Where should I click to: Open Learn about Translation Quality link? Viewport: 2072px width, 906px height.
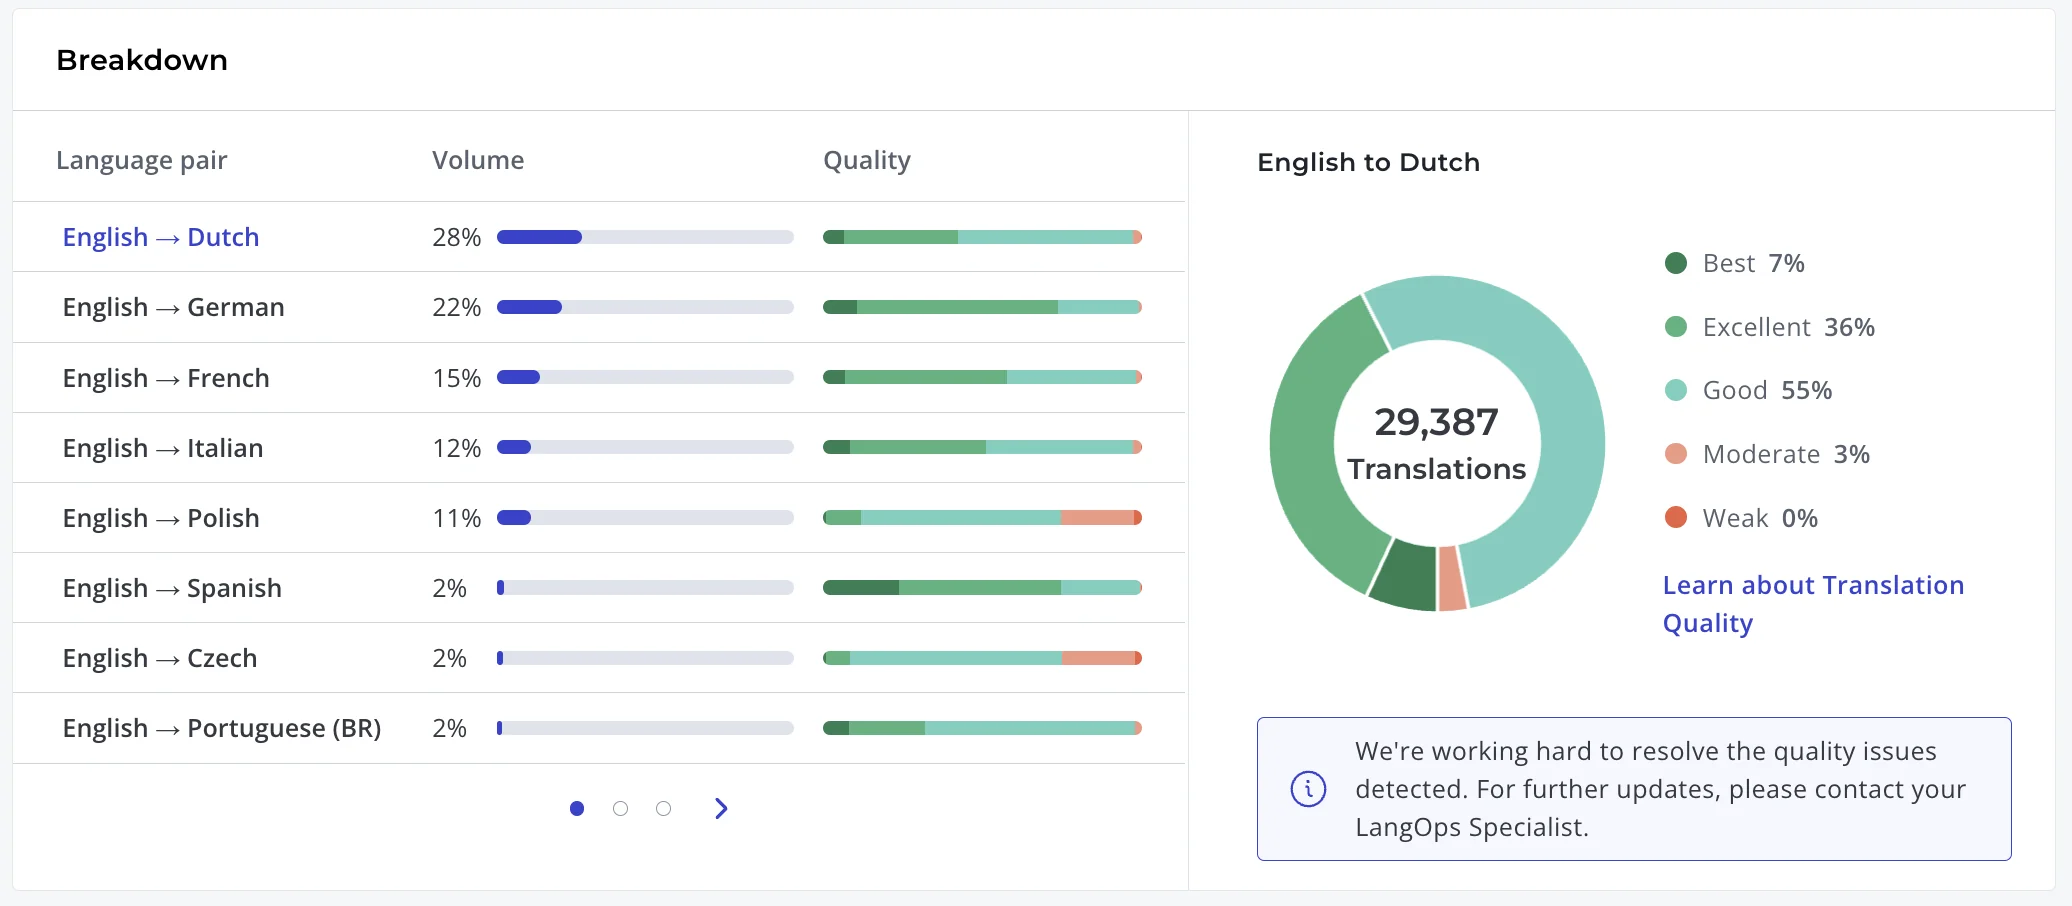point(1813,604)
